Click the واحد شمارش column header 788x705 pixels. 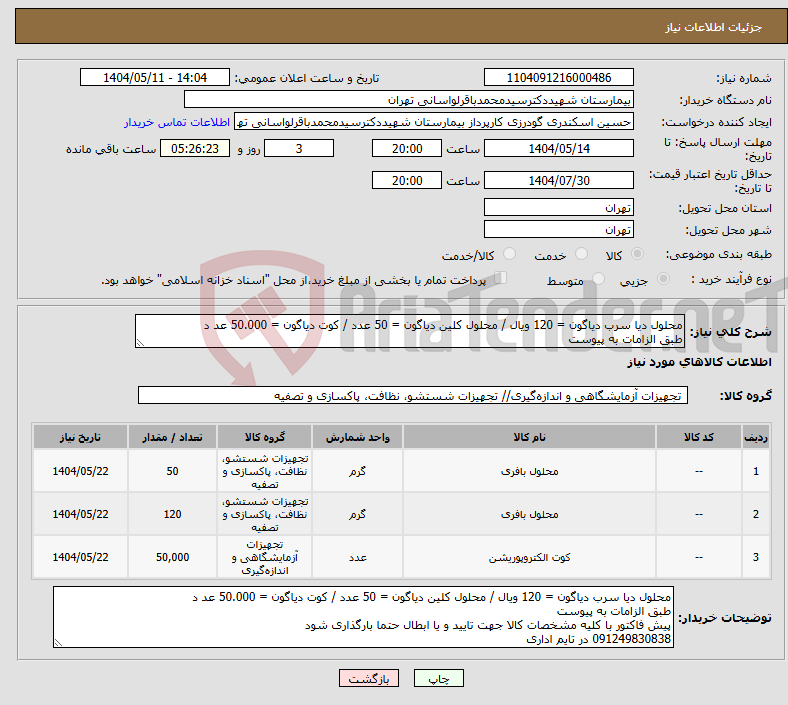click(357, 437)
